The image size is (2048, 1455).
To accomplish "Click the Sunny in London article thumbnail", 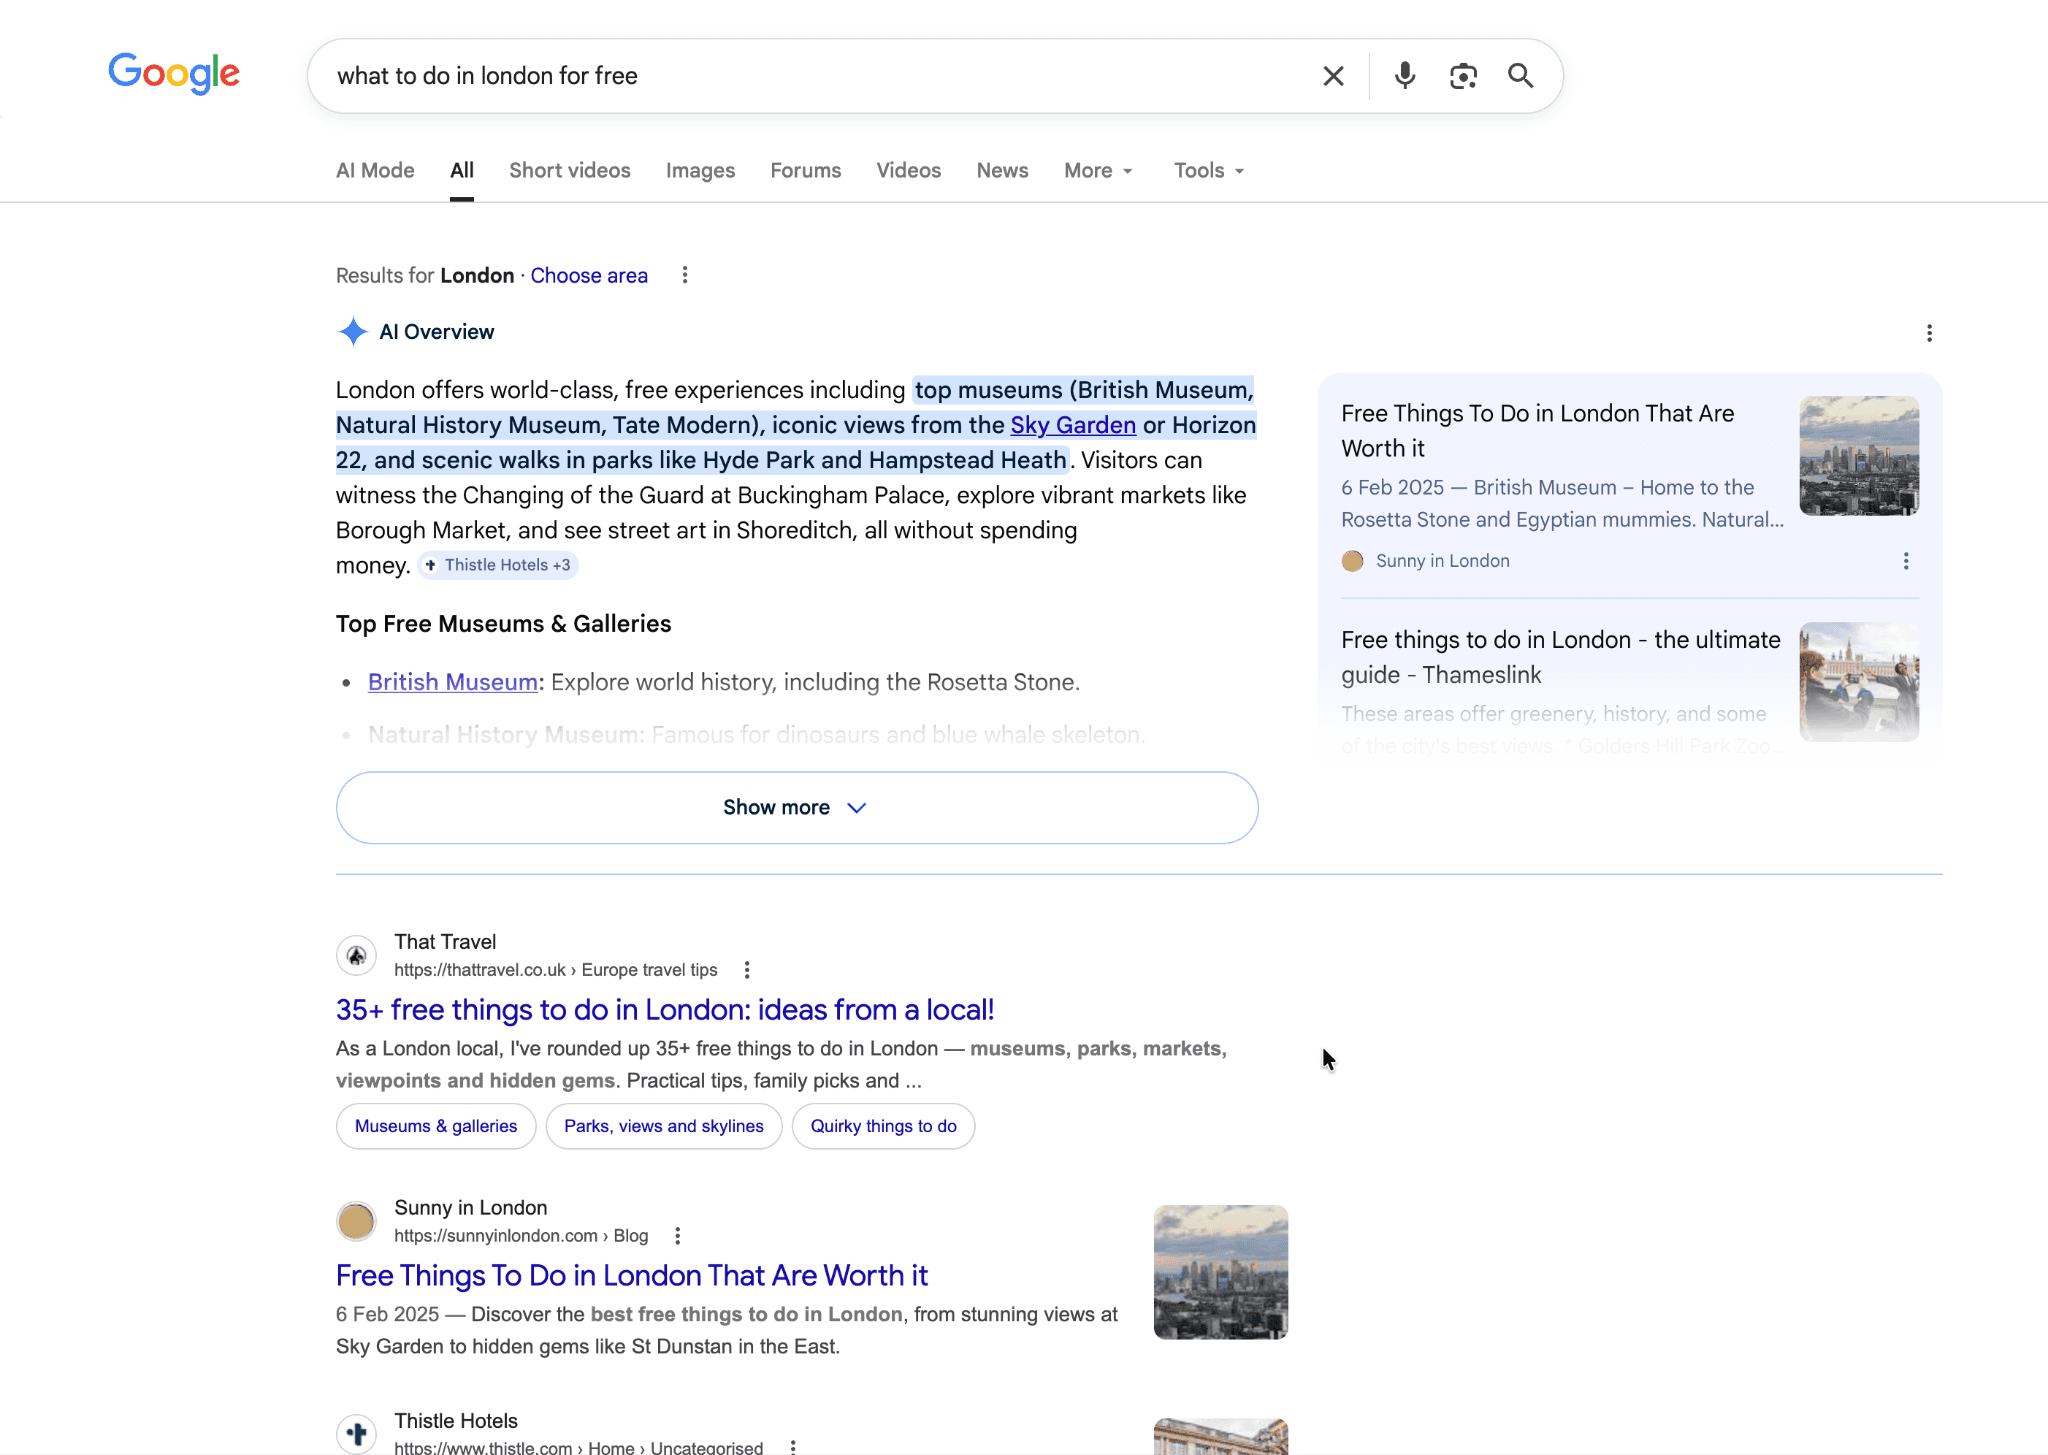I will pos(1219,1272).
